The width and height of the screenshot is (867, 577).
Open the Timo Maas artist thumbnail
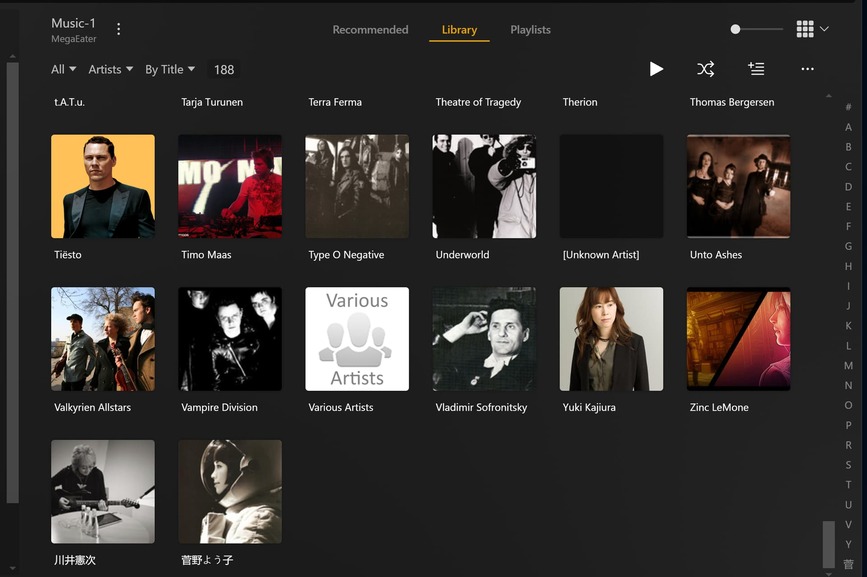(230, 186)
